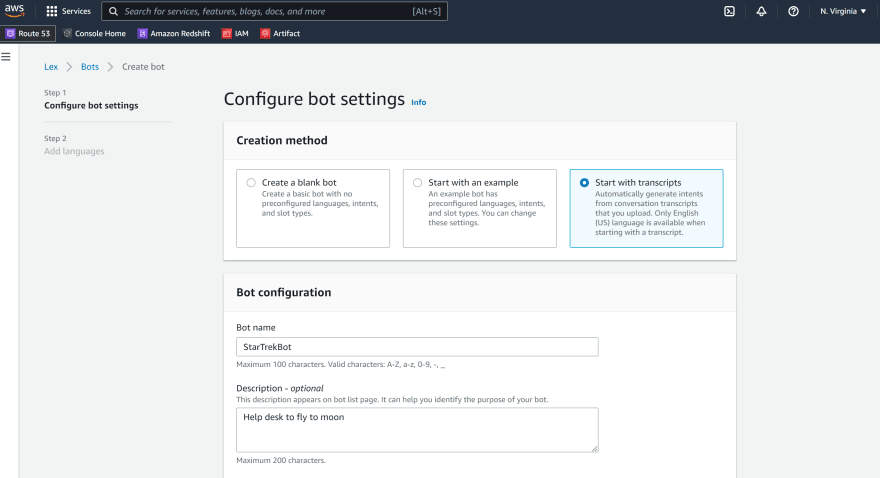Open the help question mark icon

coord(793,11)
